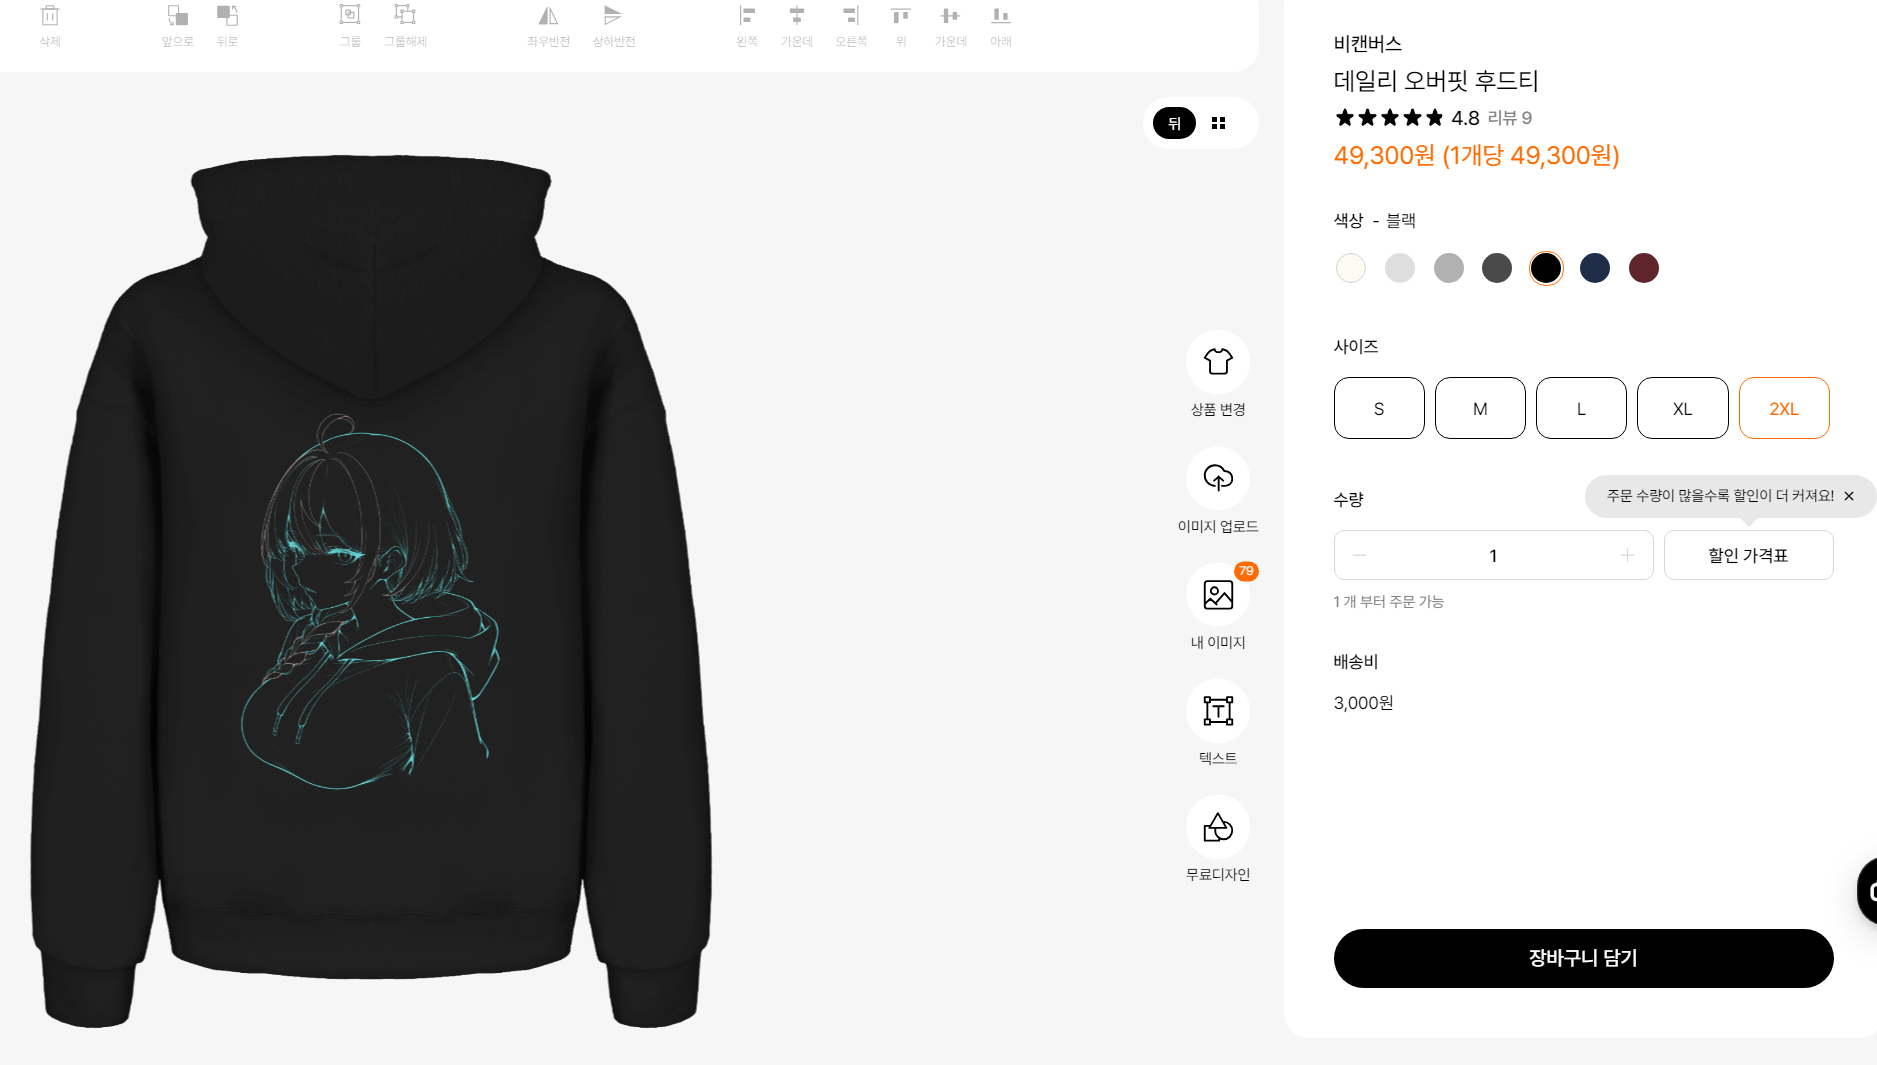Select size XL

1683,408
